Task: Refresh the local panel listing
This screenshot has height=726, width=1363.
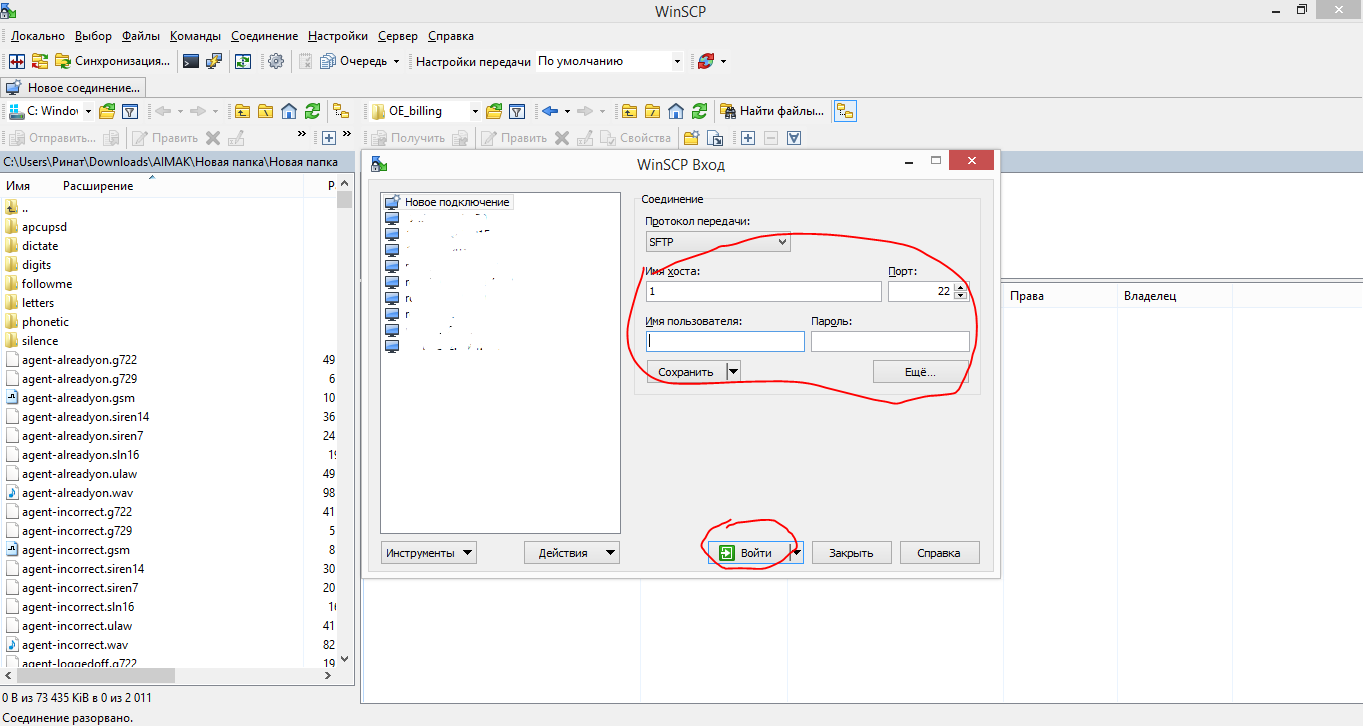Action: [312, 111]
